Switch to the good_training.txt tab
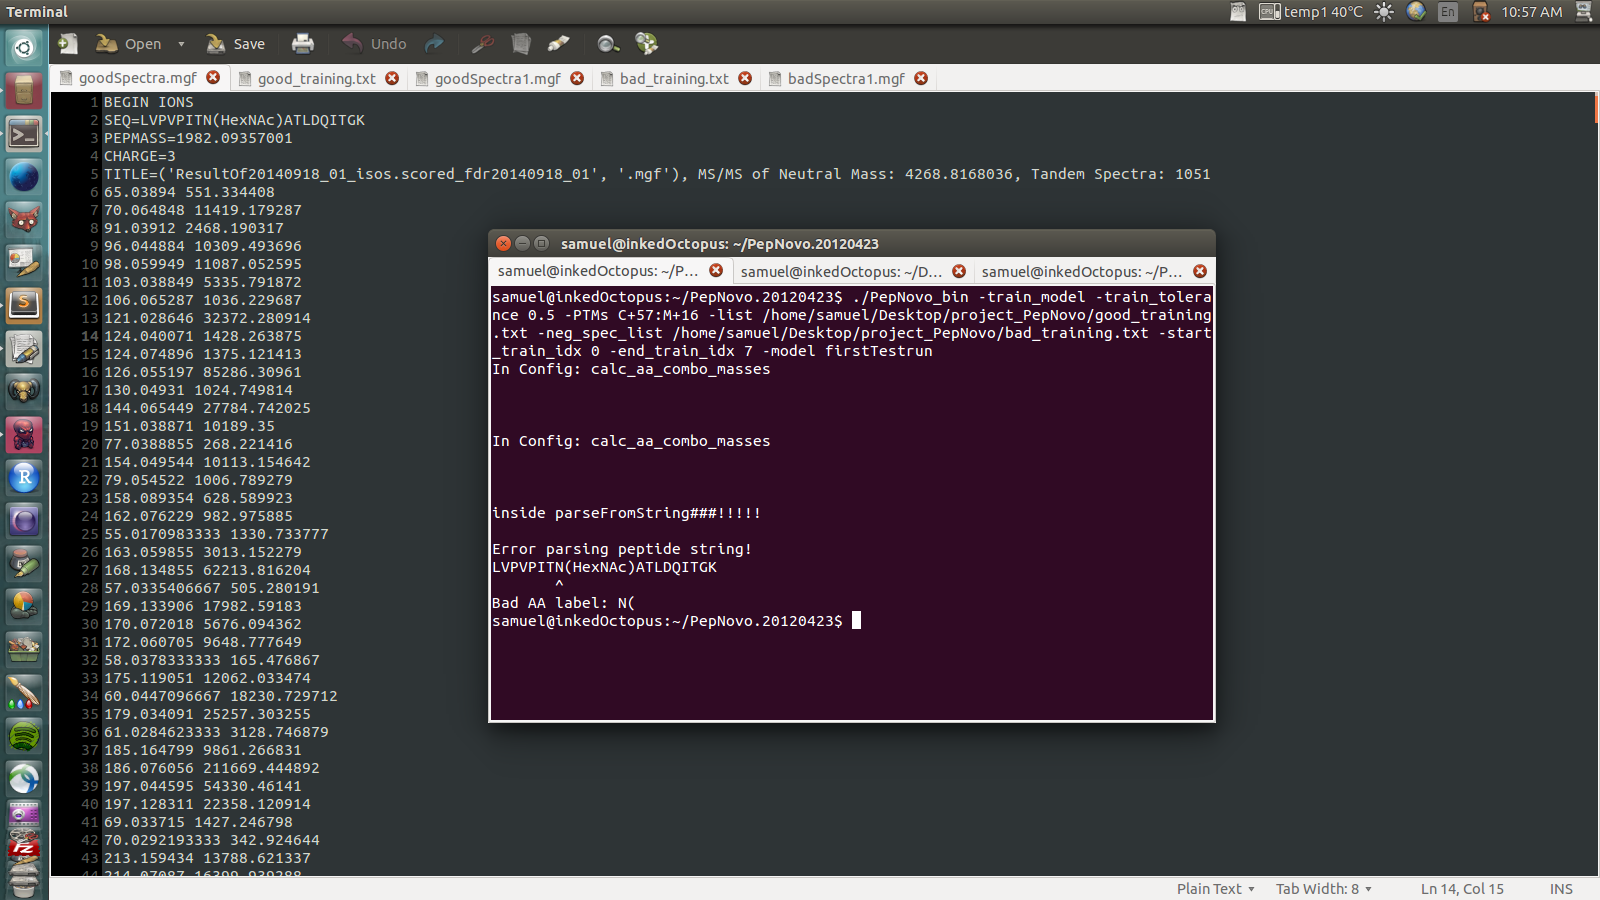 [x=317, y=79]
